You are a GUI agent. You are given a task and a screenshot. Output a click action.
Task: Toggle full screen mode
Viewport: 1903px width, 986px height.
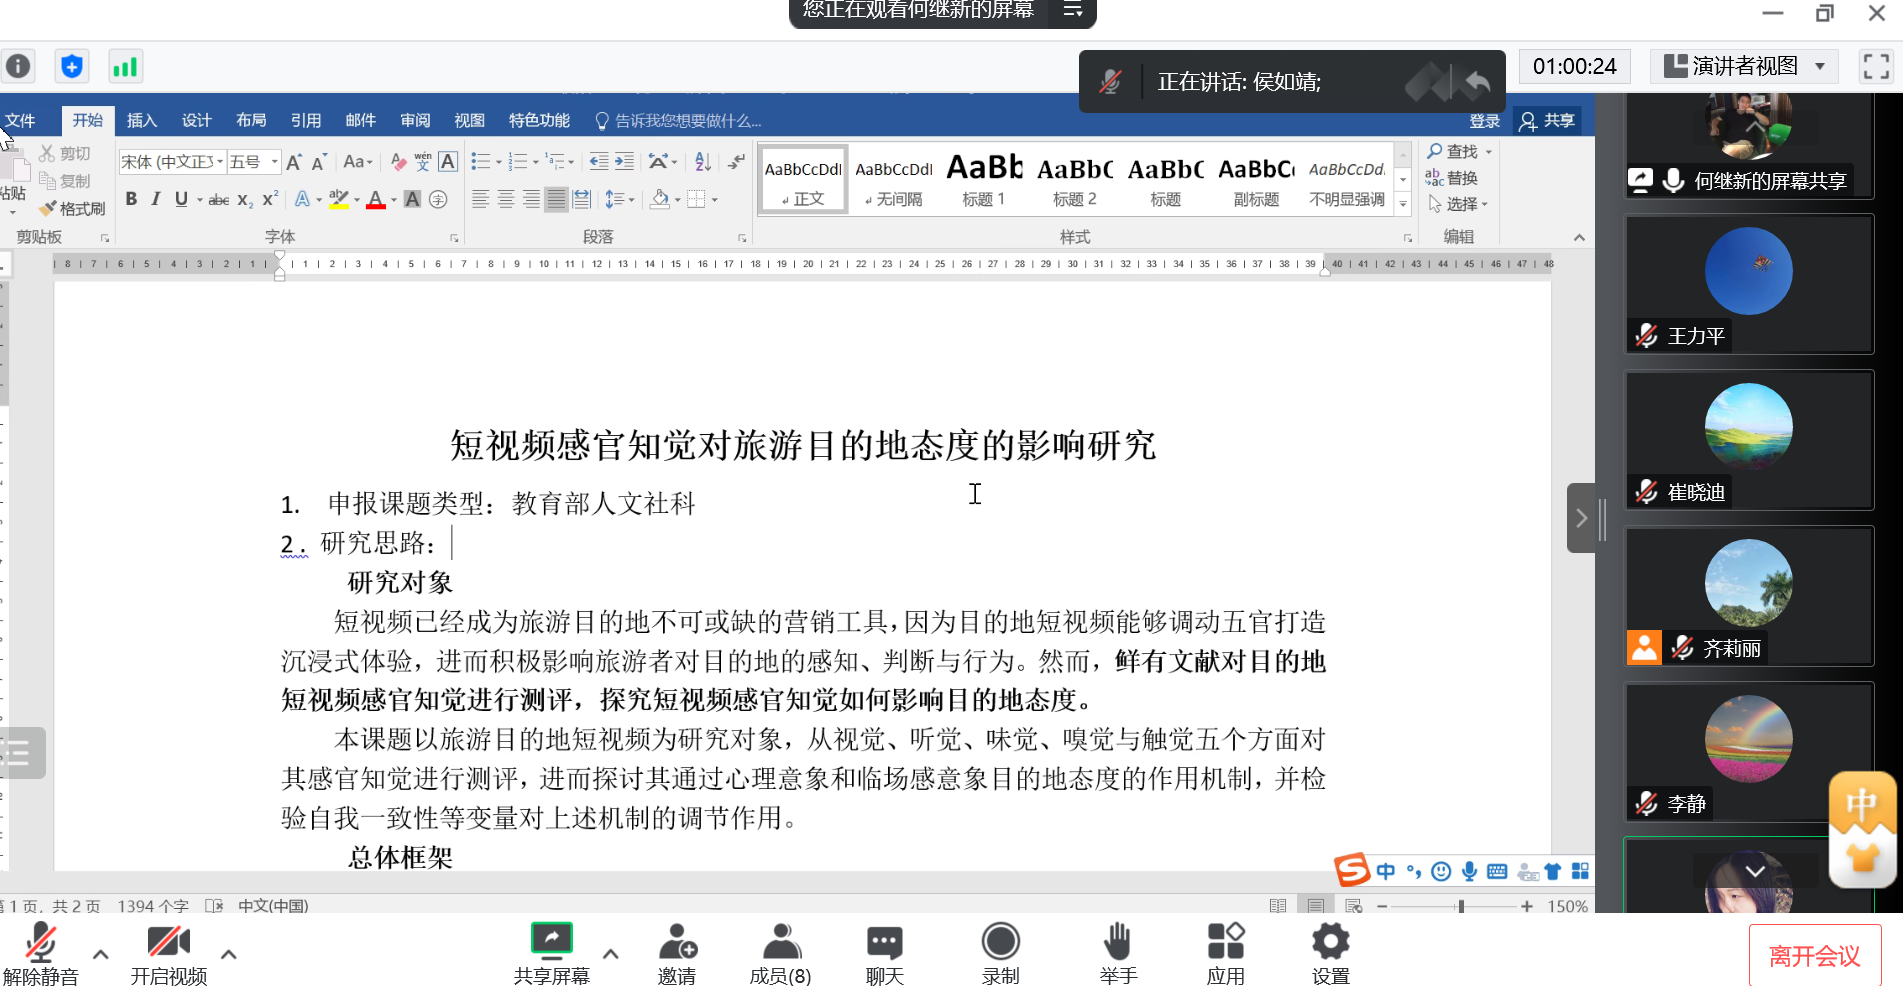click(x=1876, y=67)
